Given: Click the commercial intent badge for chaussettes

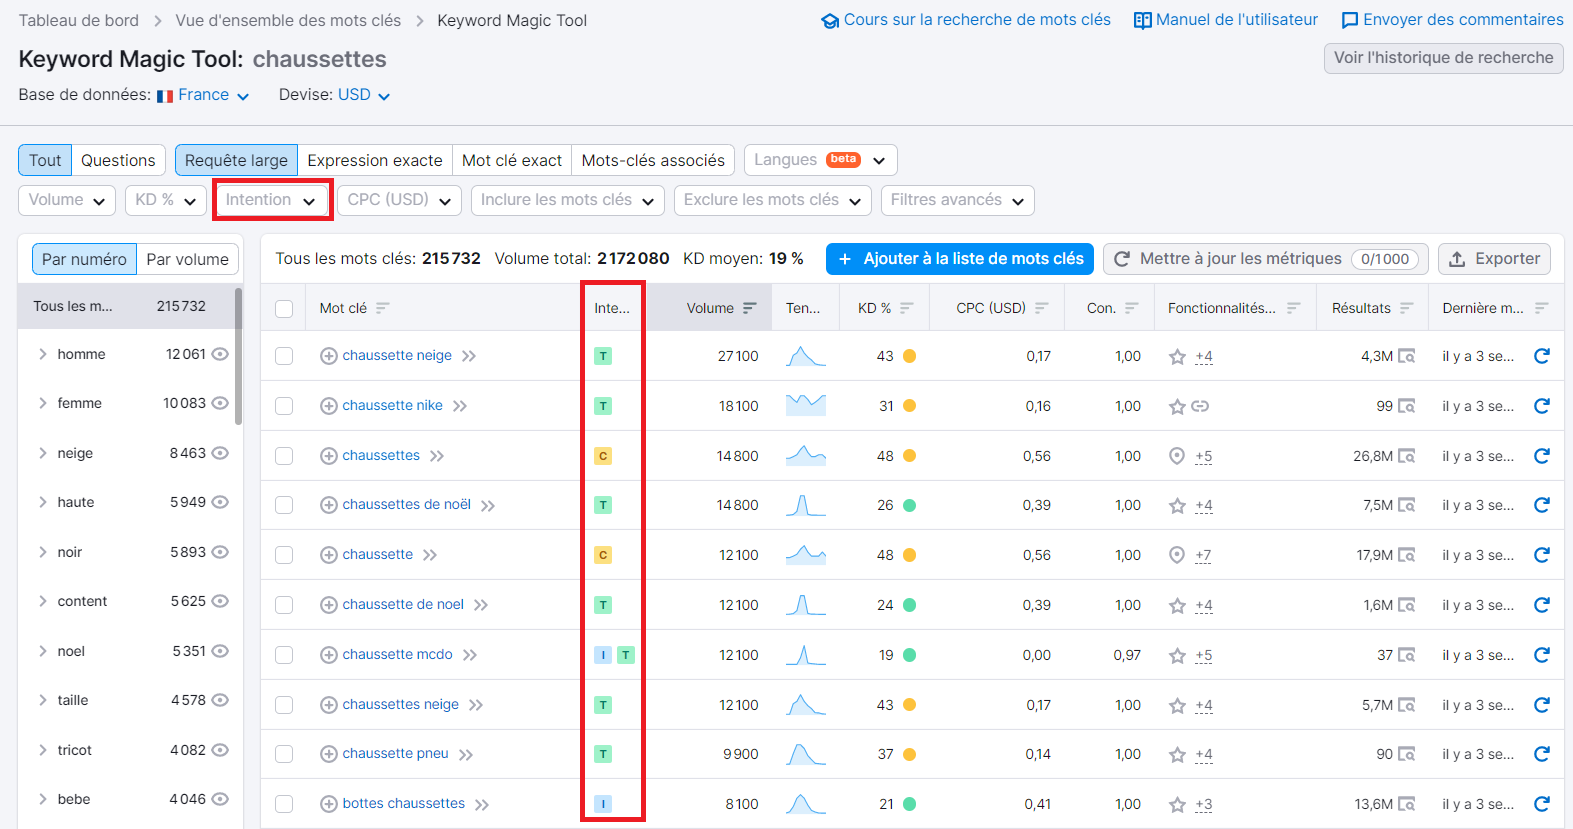Looking at the screenshot, I should pyautogui.click(x=603, y=456).
